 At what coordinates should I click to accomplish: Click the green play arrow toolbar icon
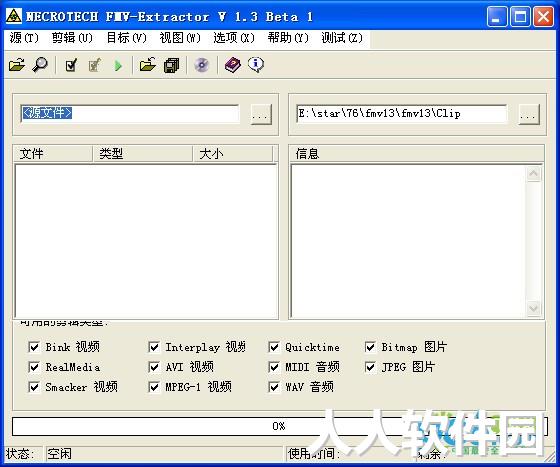click(x=118, y=66)
